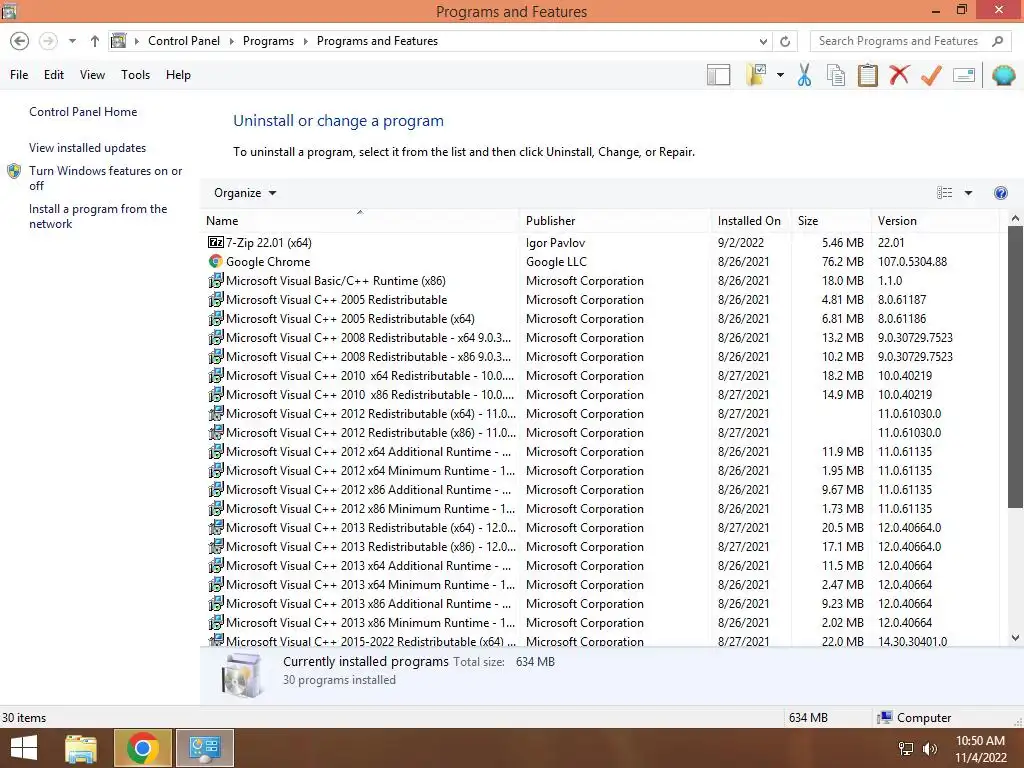Screen dimensions: 1024x768
Task: Click the Copy toolbar icon
Action: click(x=836, y=75)
